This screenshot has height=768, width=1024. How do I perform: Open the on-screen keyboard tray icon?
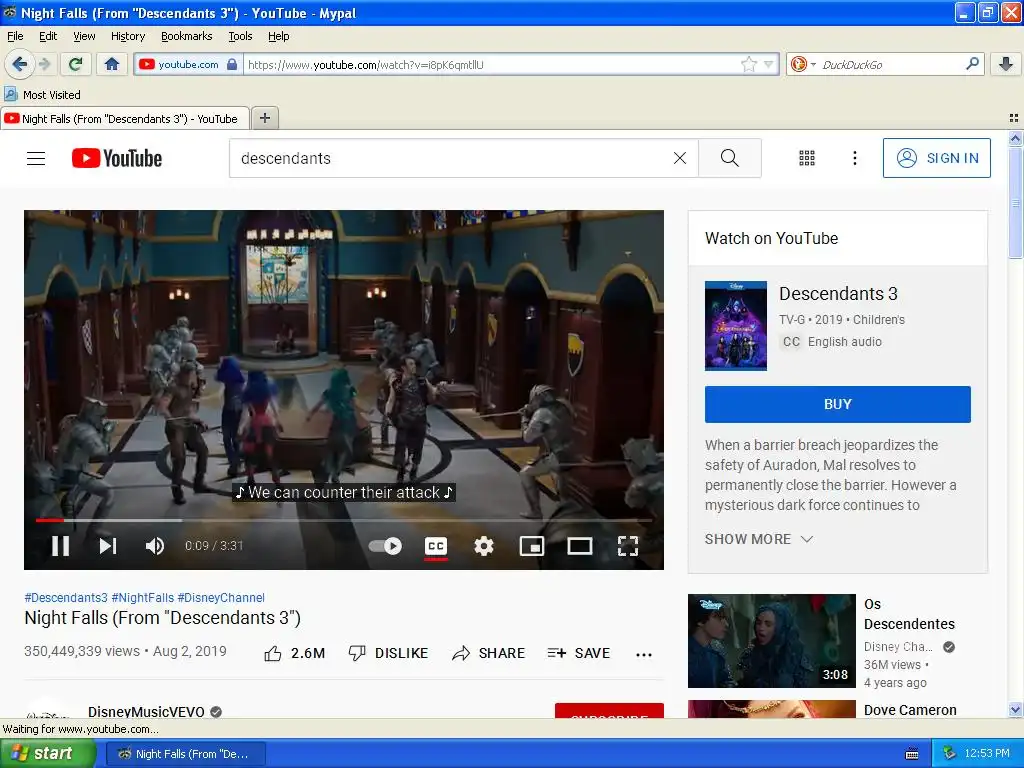tap(912, 754)
